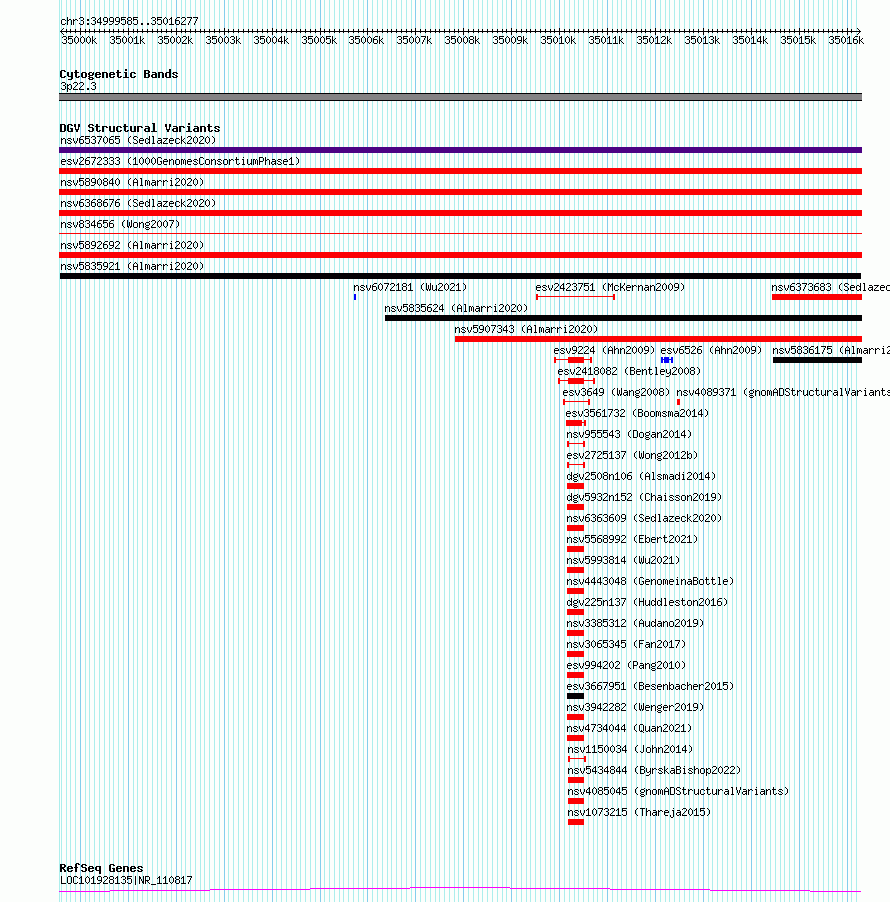Open esv3667951 (Besenbacher2015) label
Image resolution: width=890 pixels, height=902 pixels.
650,686
